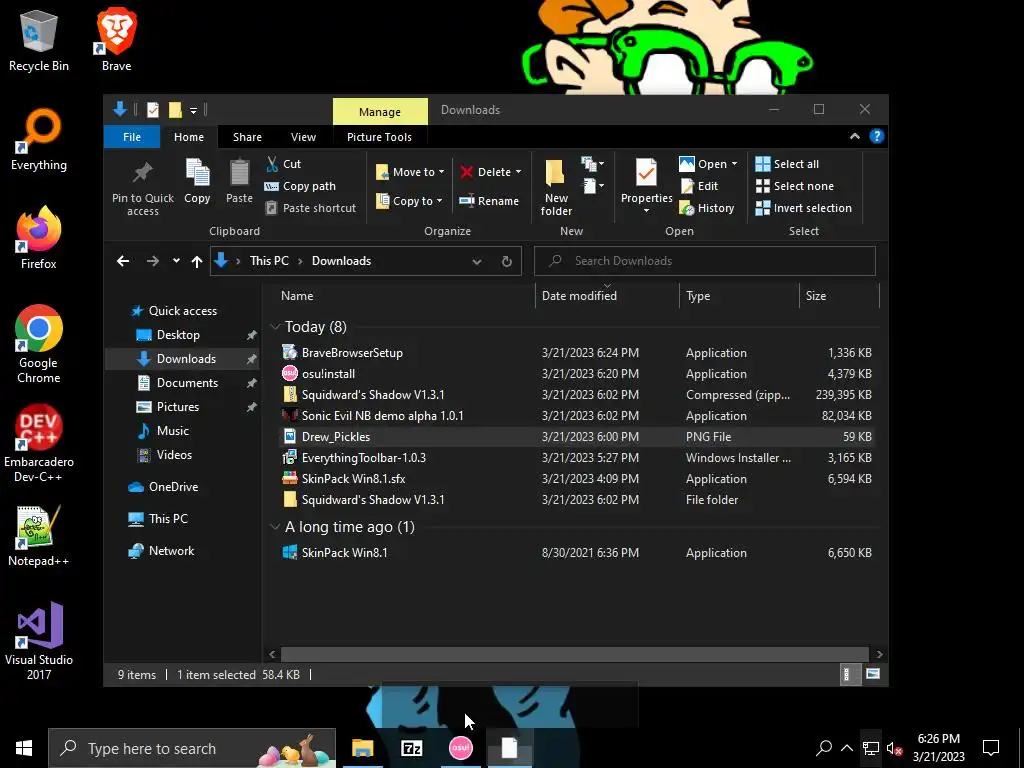Image resolution: width=1024 pixels, height=768 pixels.
Task: Click Paste shortcut in ribbon
Action: click(311, 208)
